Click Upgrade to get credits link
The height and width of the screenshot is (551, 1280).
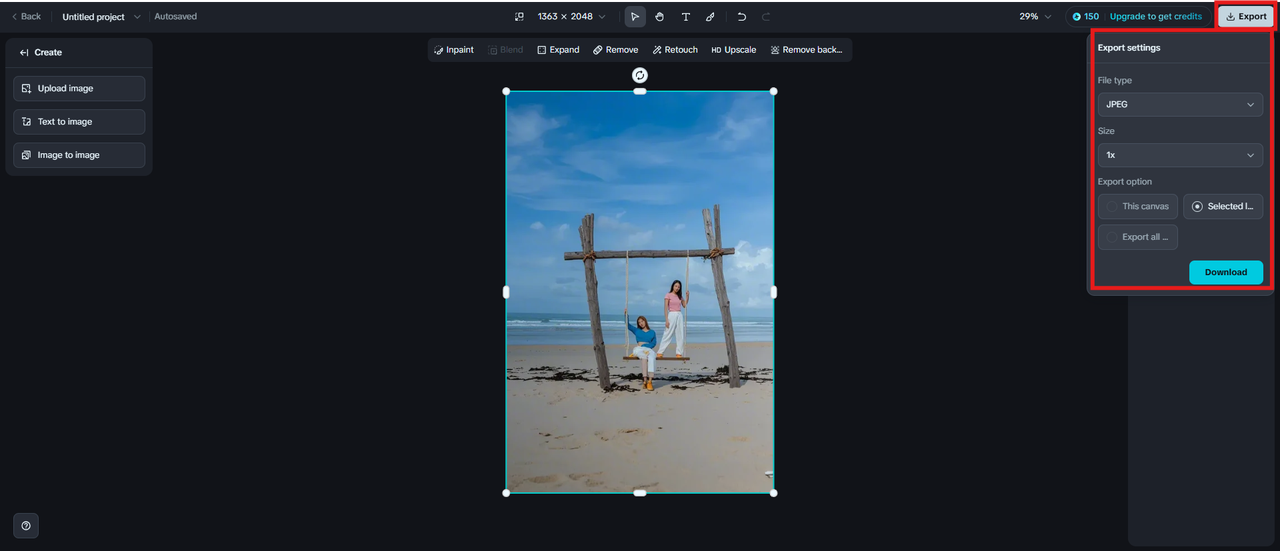(x=1156, y=17)
